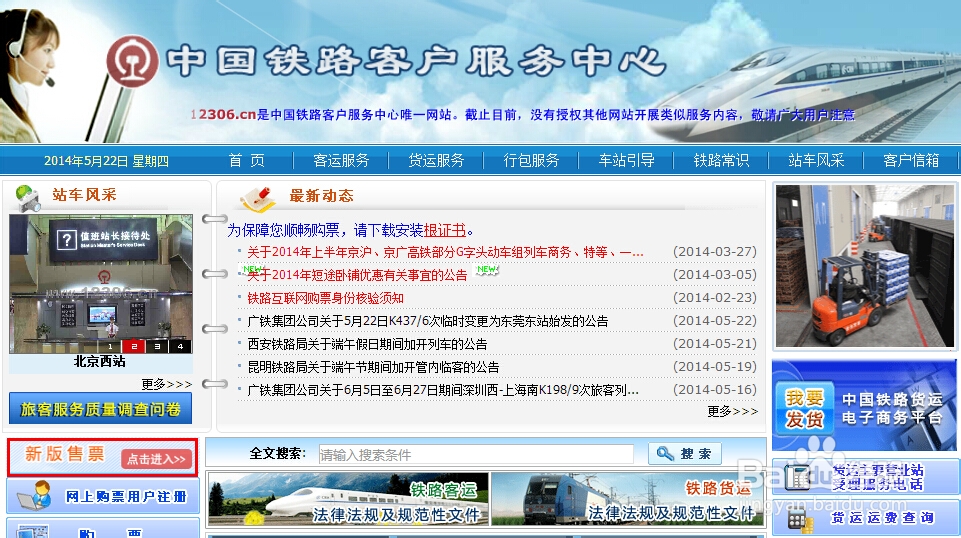The height and width of the screenshot is (538, 961).
Task: Click the (2014-03-27) date text
Action: pos(715,252)
